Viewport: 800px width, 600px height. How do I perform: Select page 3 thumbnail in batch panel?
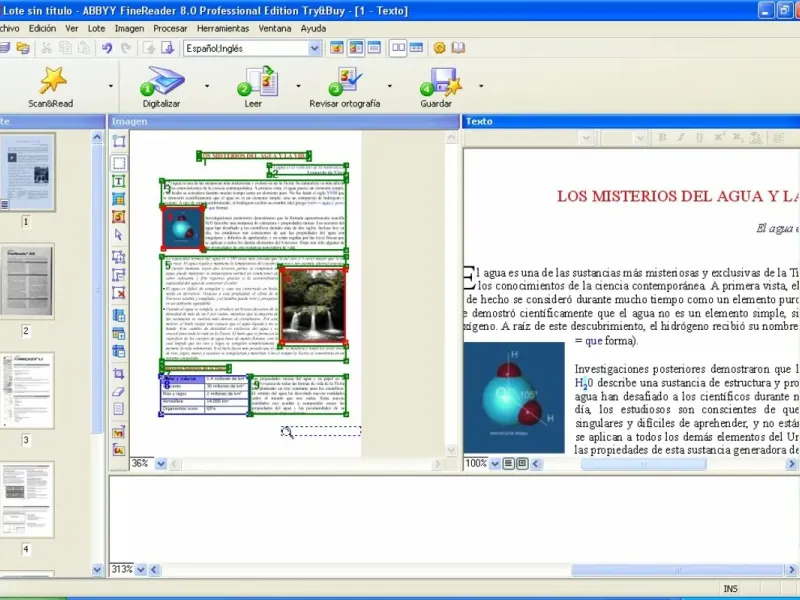pos(27,390)
